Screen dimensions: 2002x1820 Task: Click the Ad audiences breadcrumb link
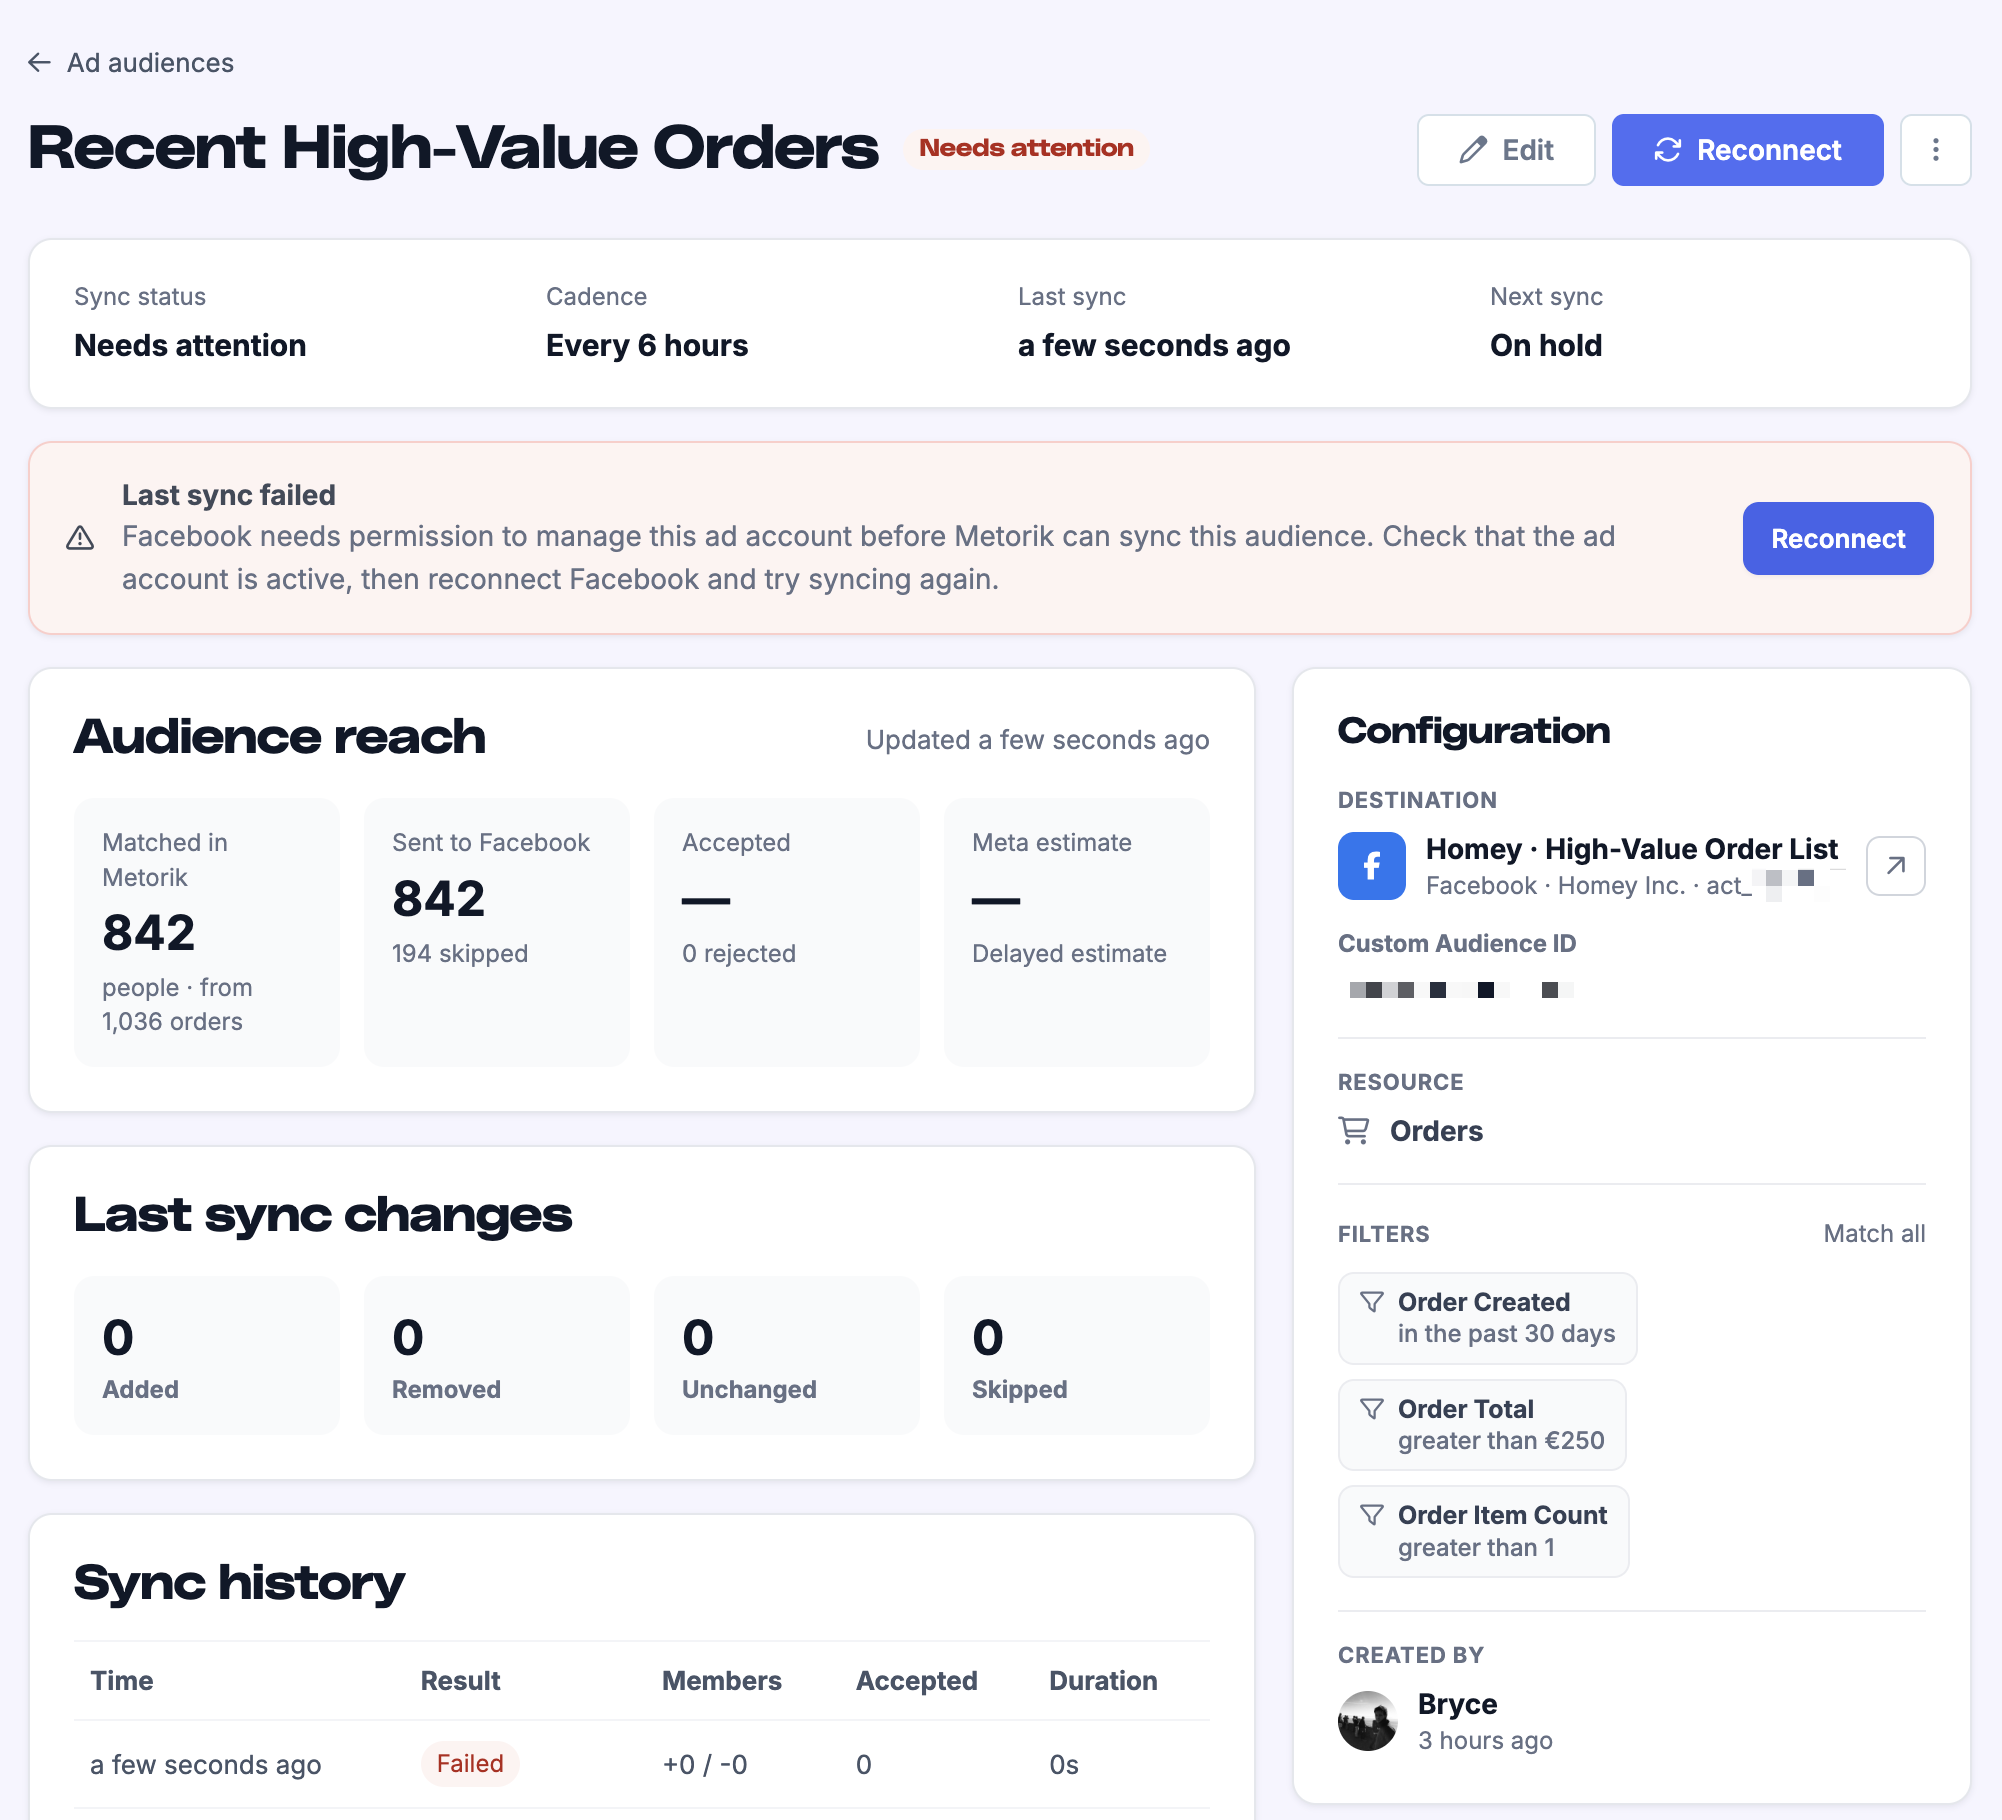coord(150,63)
